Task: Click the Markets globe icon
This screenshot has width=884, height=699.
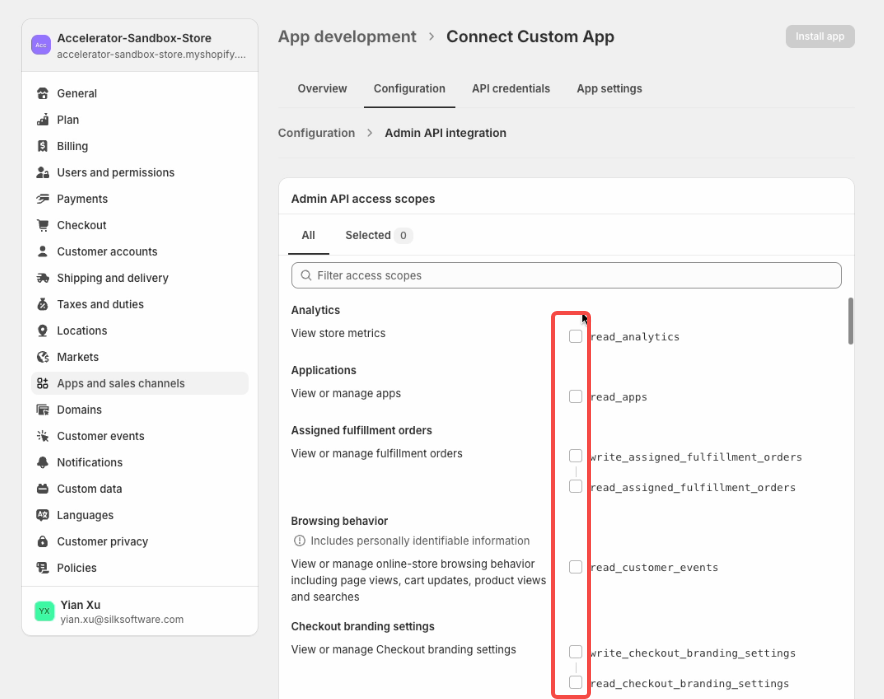Action: (x=42, y=357)
